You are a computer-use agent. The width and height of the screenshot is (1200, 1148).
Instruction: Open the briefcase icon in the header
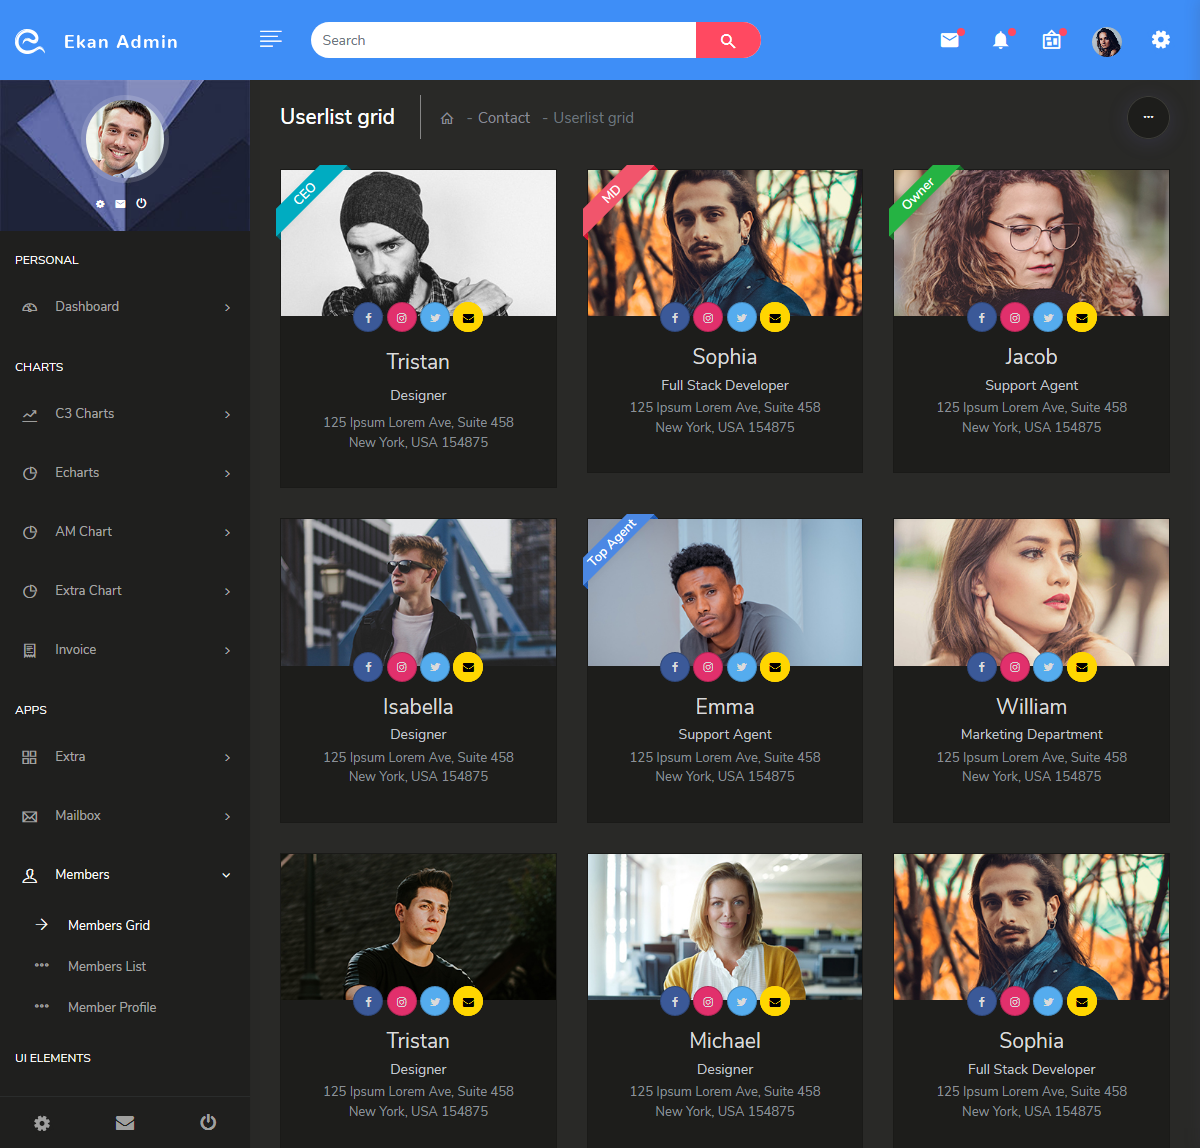(1051, 40)
